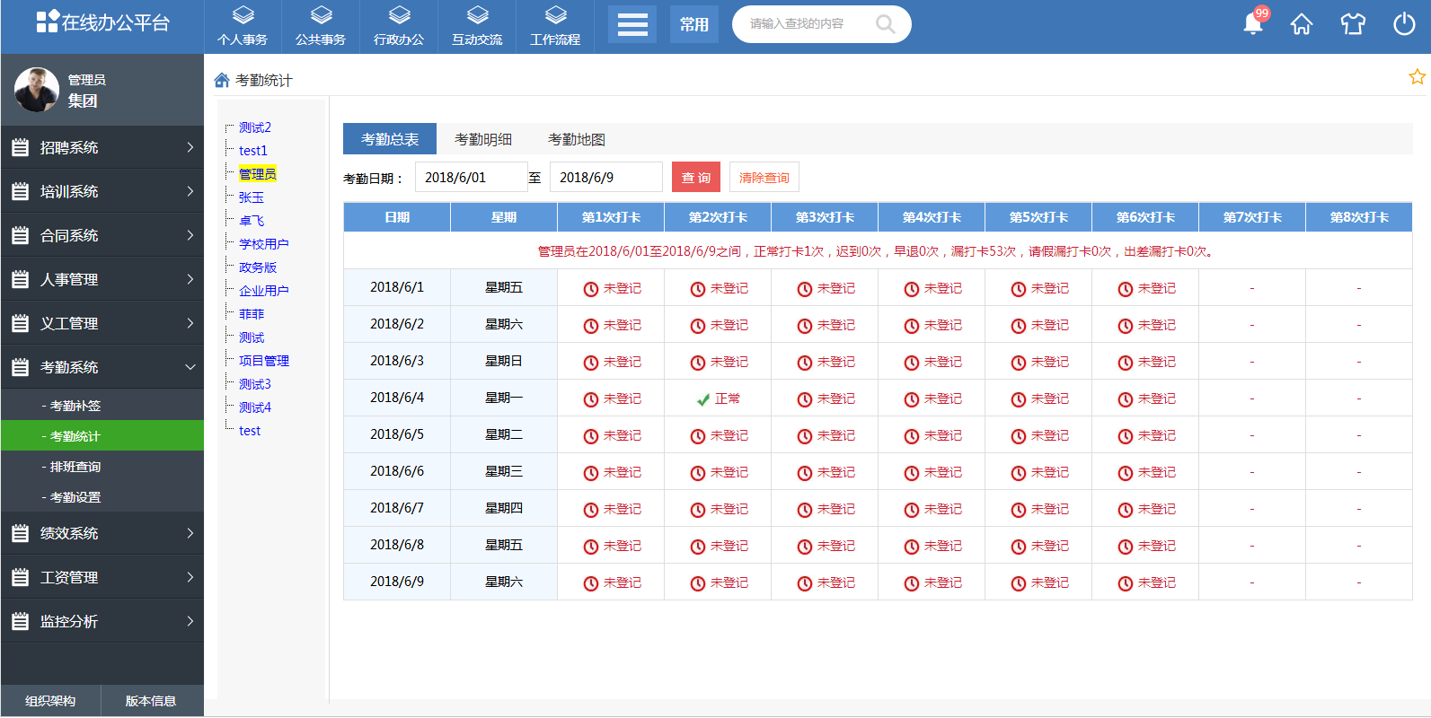Open the 行政办公 module icon
The image size is (1431, 718).
[398, 25]
